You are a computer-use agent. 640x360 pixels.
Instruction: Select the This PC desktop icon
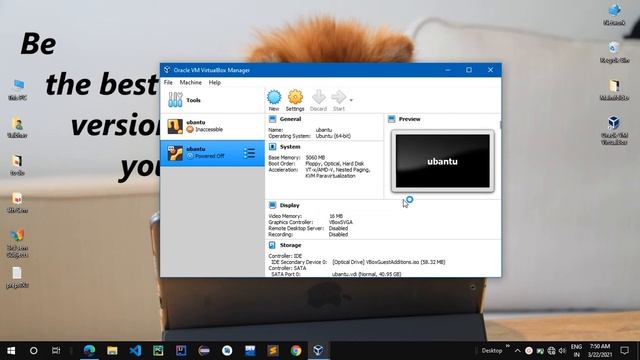(18, 90)
